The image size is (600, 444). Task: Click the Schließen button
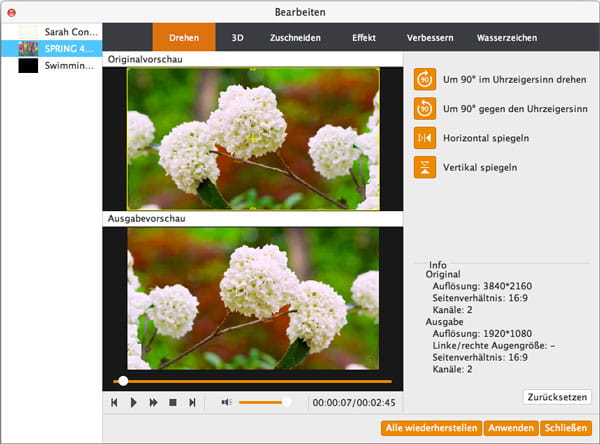click(x=566, y=428)
